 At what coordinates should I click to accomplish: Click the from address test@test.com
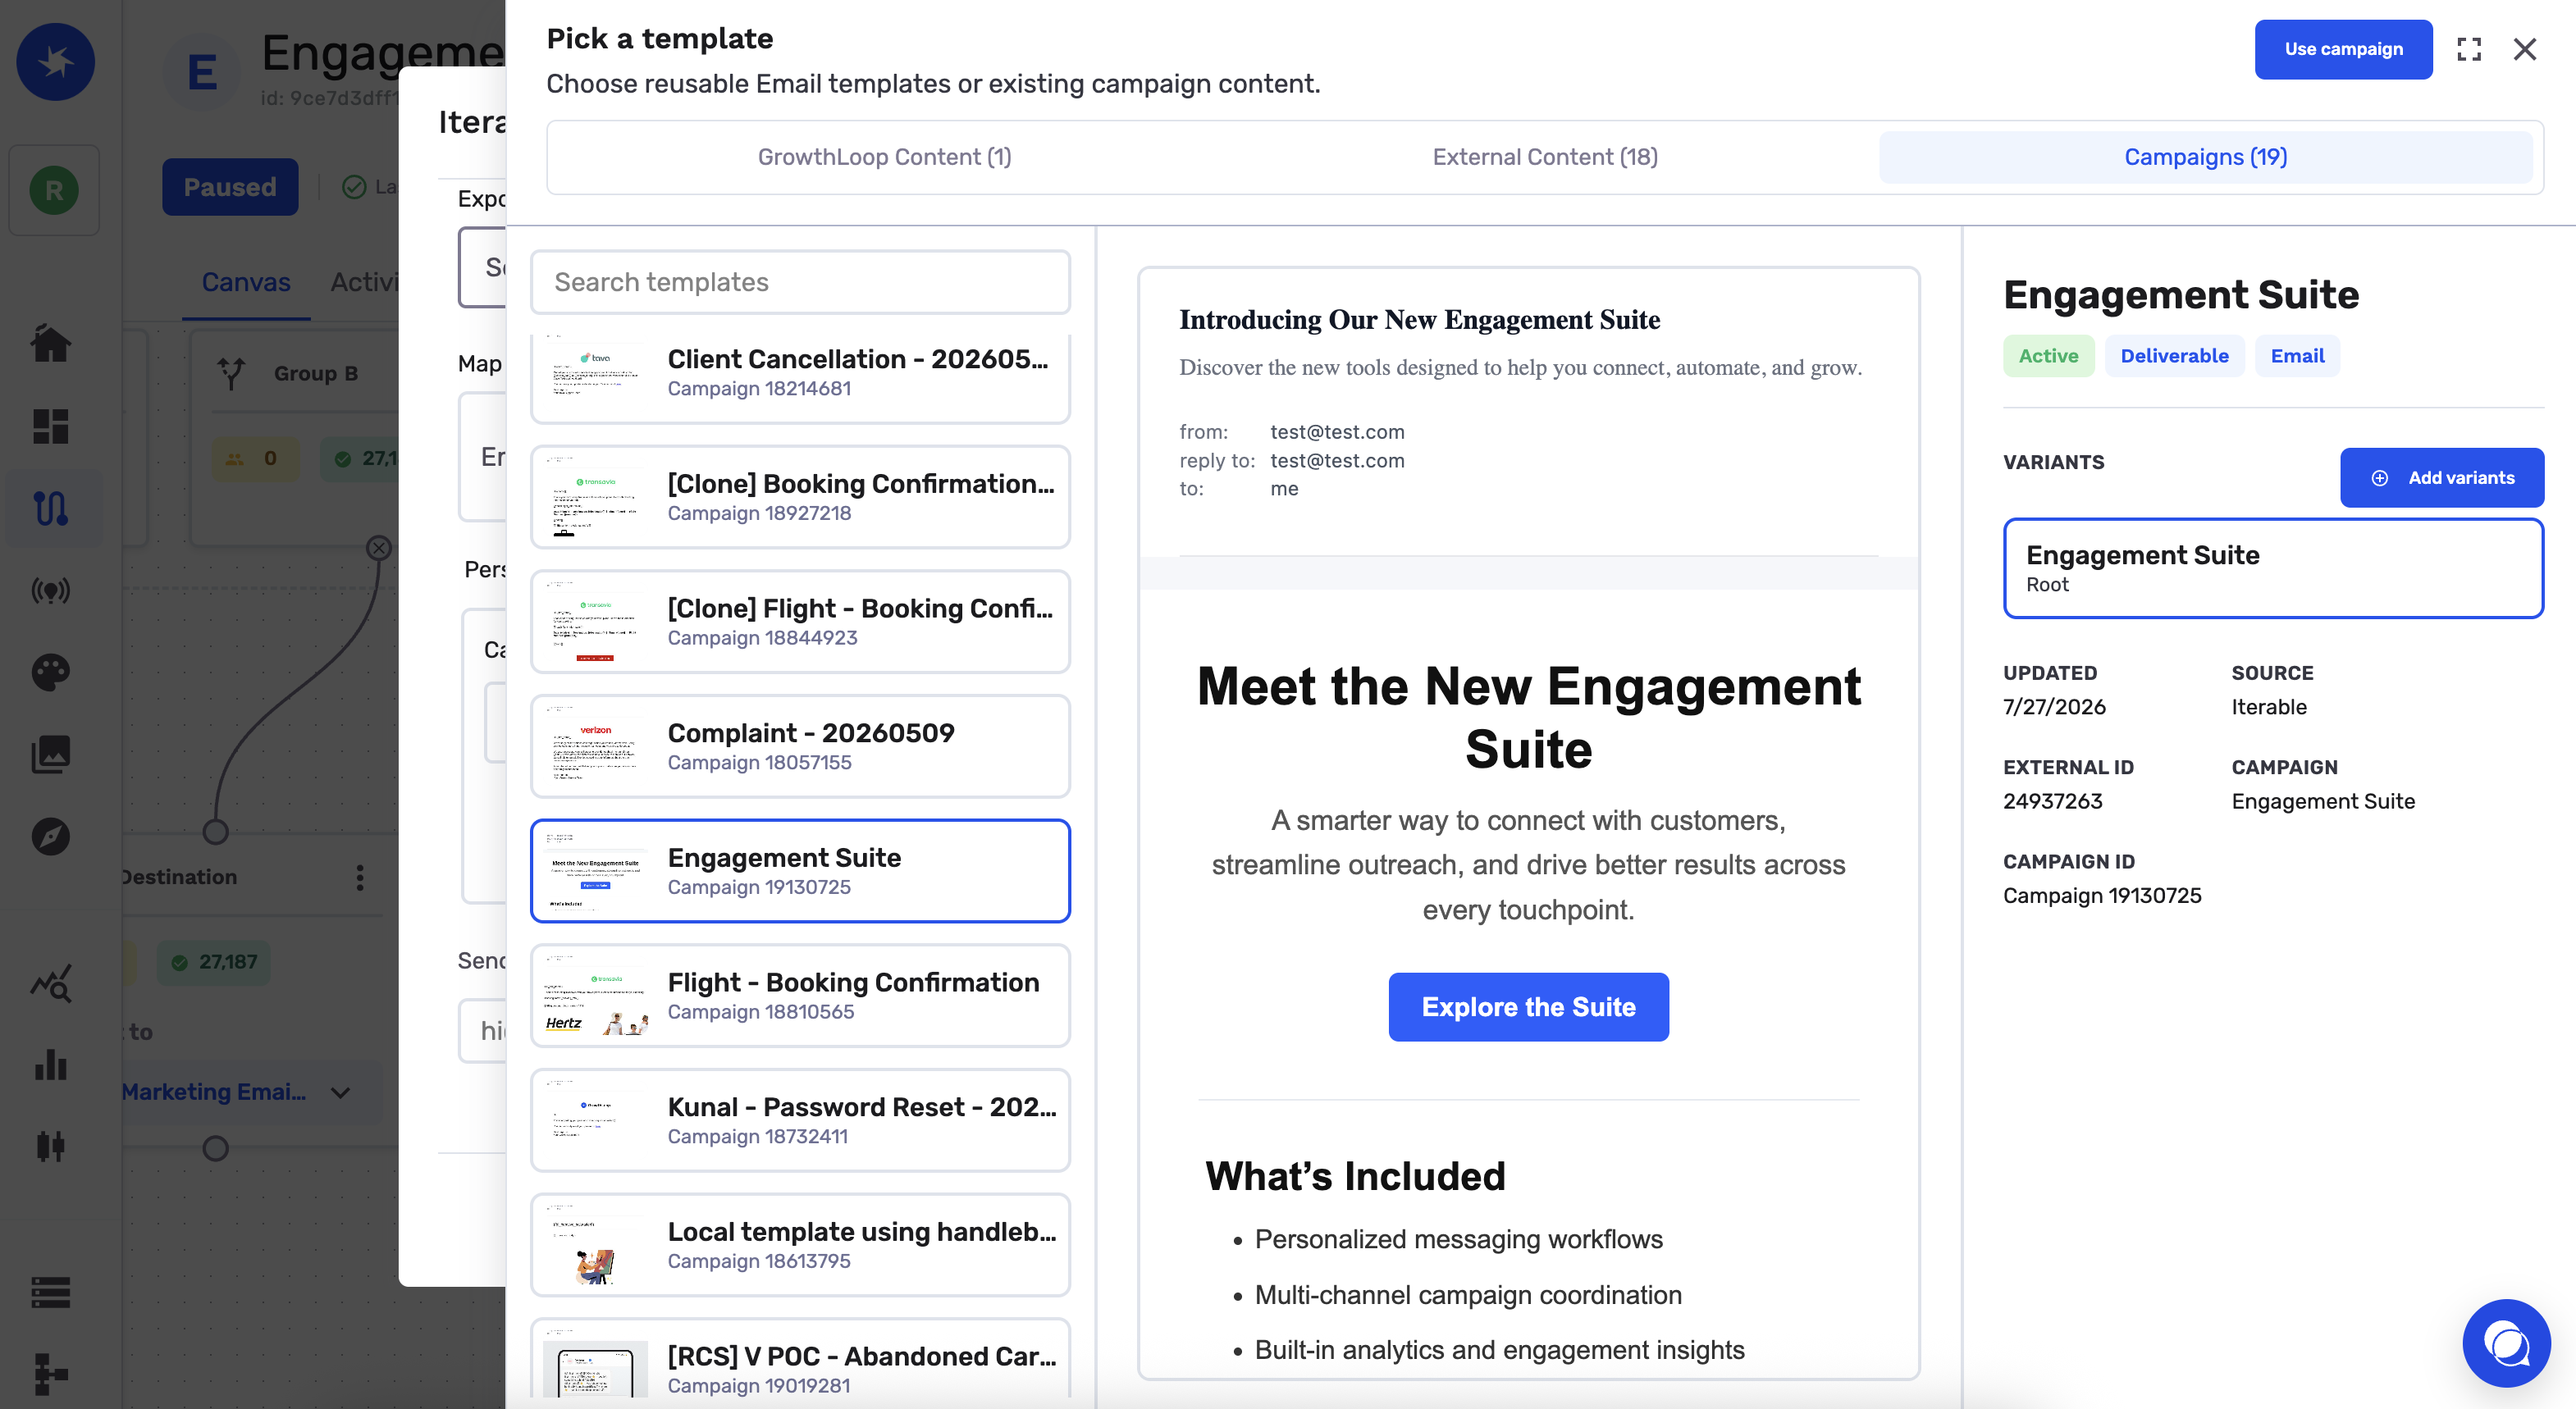tap(1337, 432)
